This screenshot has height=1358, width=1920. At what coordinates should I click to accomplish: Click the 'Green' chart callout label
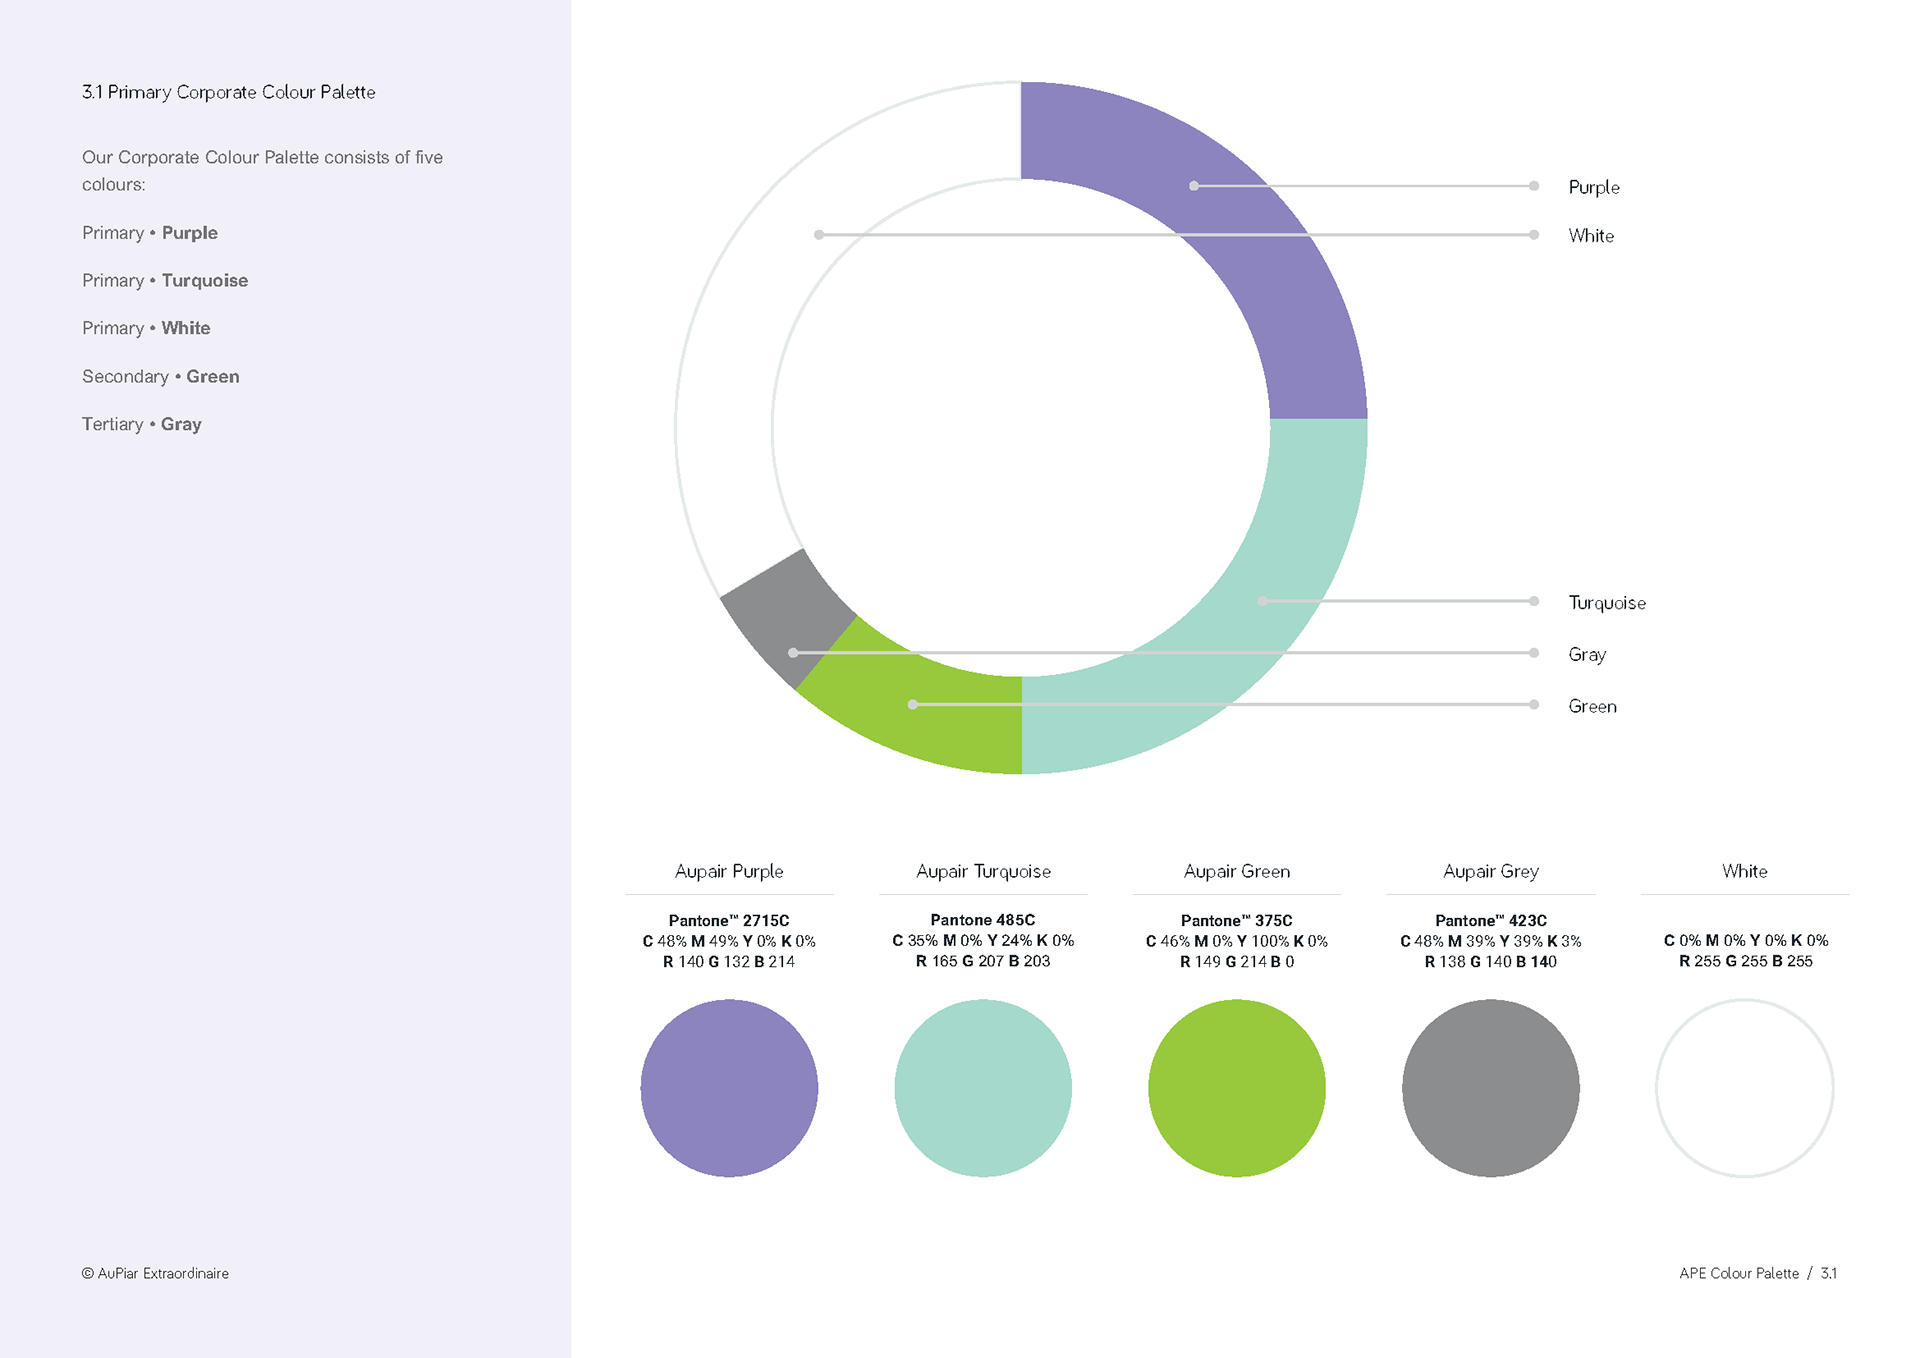[1592, 706]
